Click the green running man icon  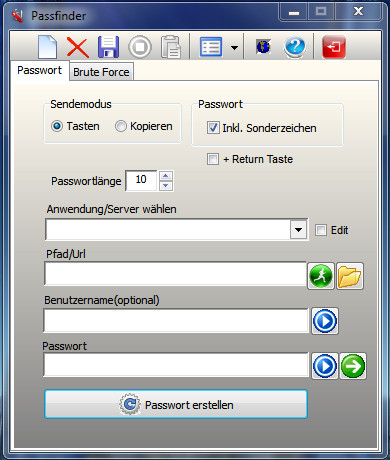coord(321,276)
